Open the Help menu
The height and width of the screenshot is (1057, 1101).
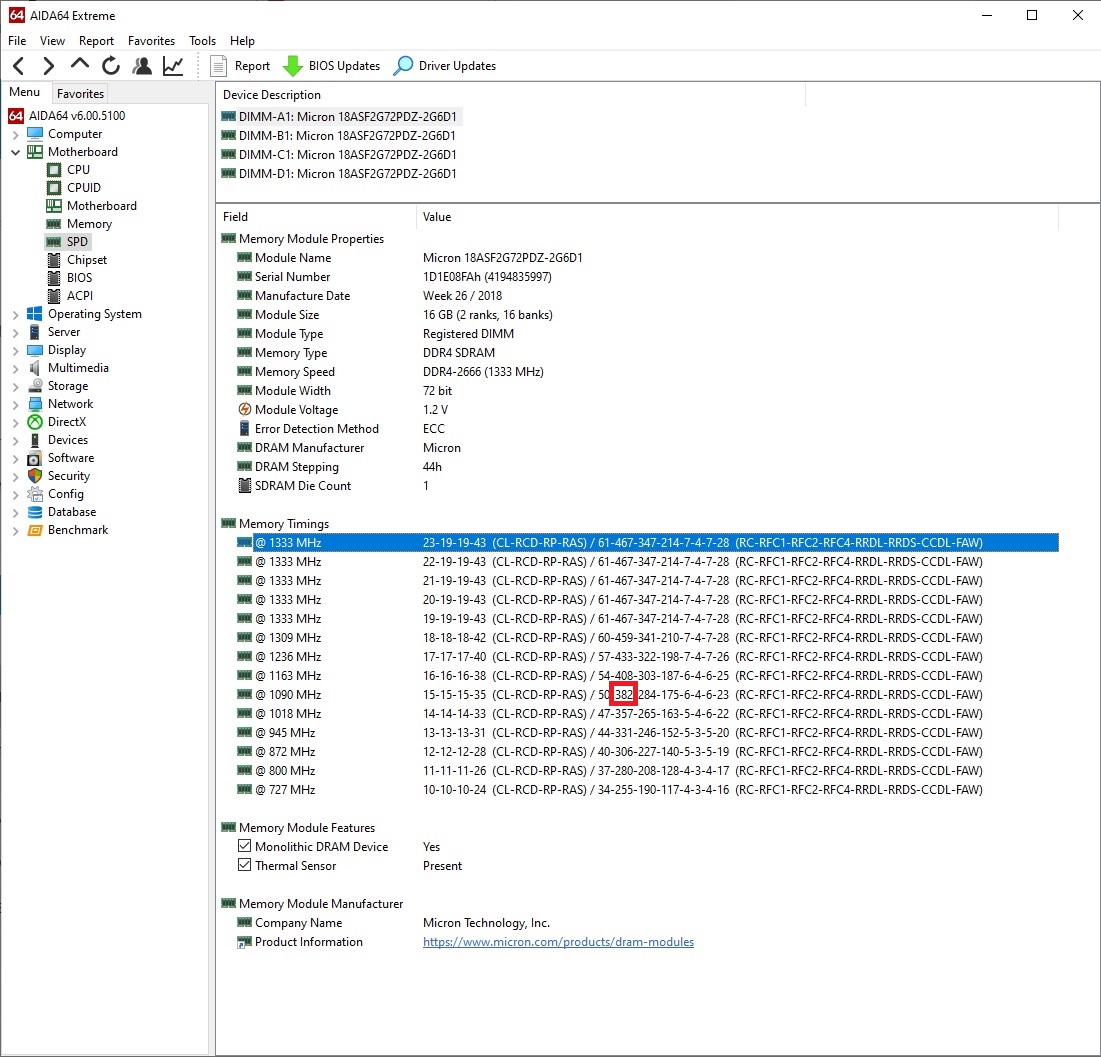242,41
